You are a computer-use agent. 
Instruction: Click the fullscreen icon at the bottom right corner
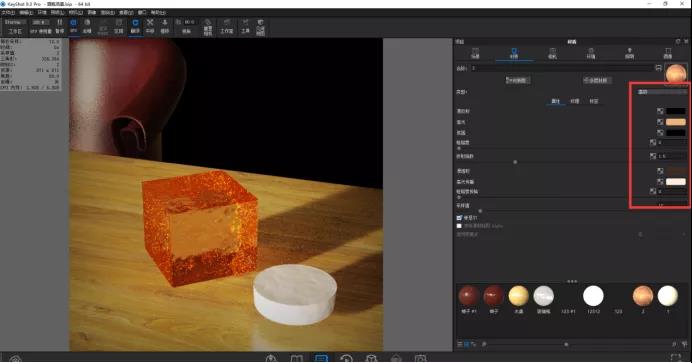[x=676, y=358]
